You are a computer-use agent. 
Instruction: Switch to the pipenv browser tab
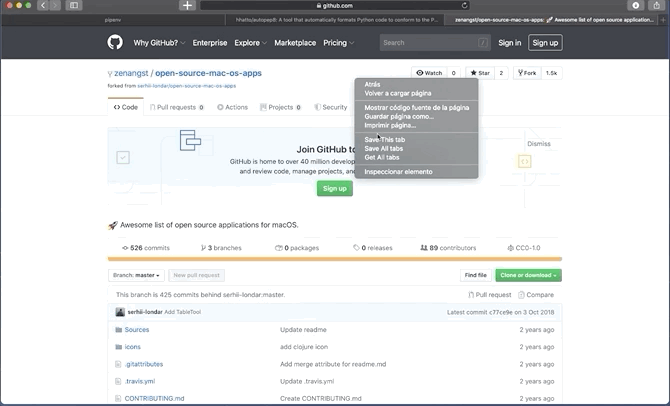click(x=113, y=20)
